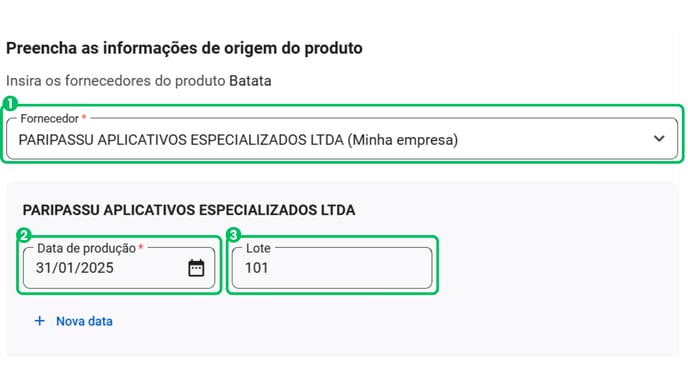Click the PARIPASSU APLICATIVOS ESPECIALIZADOS LTDA heading
The width and height of the screenshot is (688, 387).
click(x=189, y=210)
